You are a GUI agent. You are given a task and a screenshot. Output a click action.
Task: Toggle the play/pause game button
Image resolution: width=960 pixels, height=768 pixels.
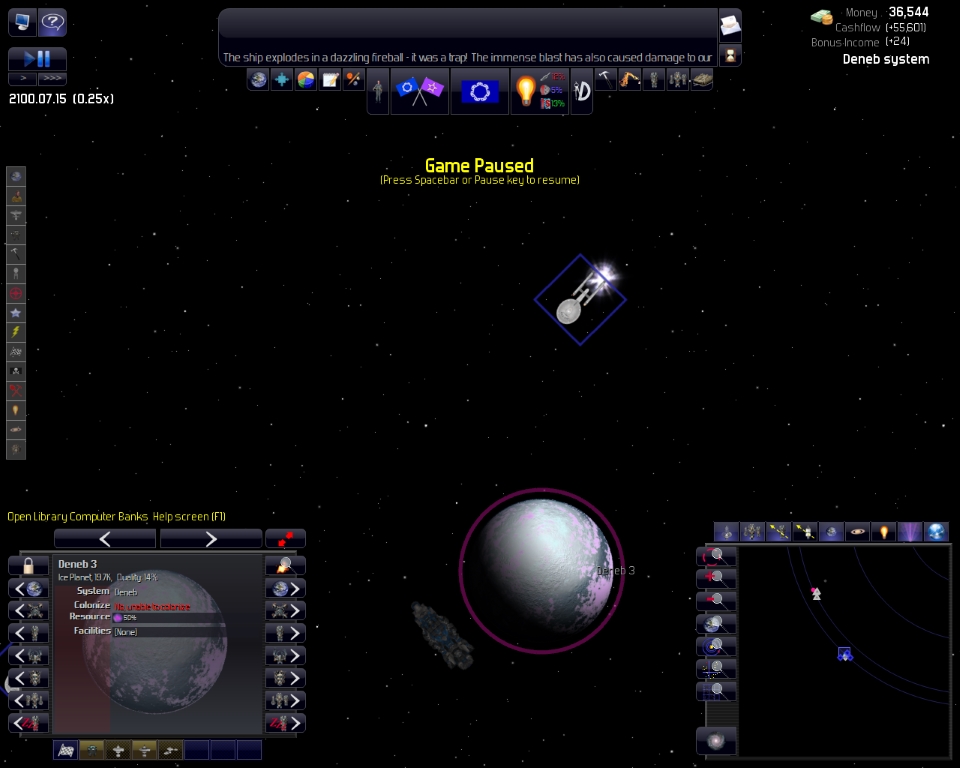click(37, 59)
